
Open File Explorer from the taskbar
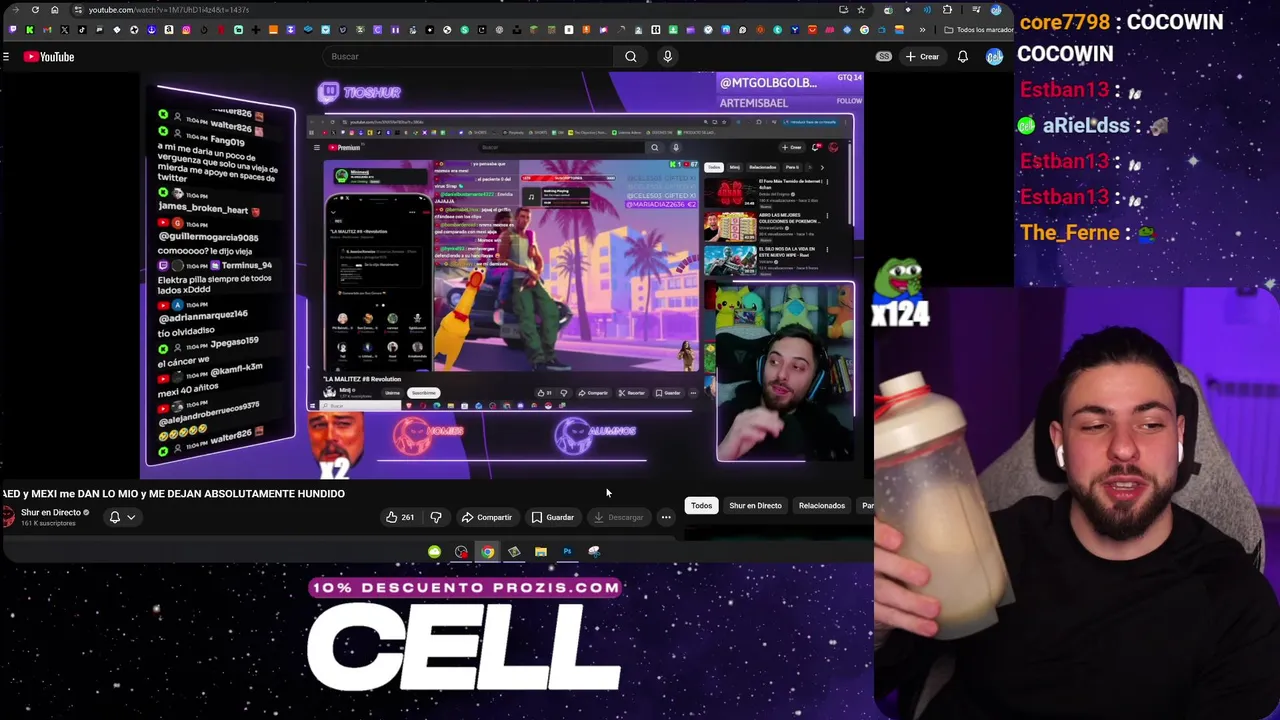coord(541,552)
